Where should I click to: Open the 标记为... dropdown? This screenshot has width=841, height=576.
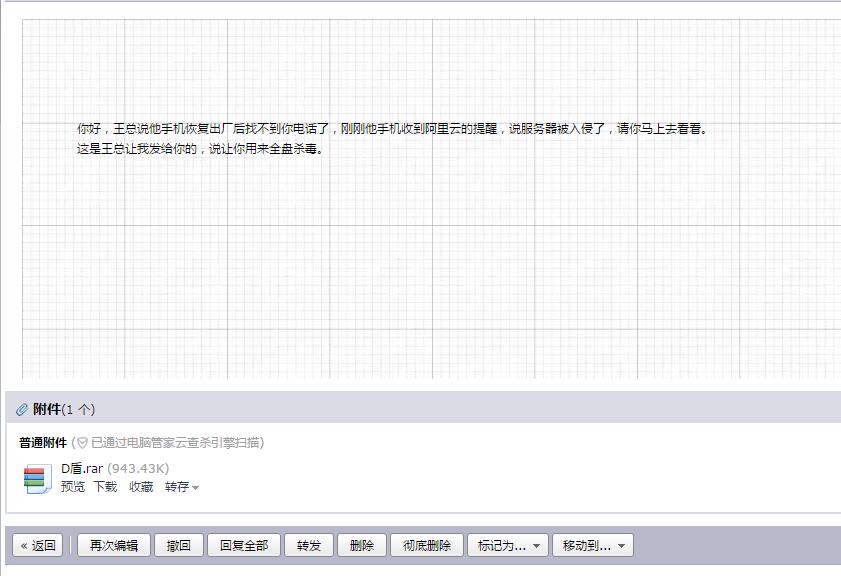click(508, 545)
